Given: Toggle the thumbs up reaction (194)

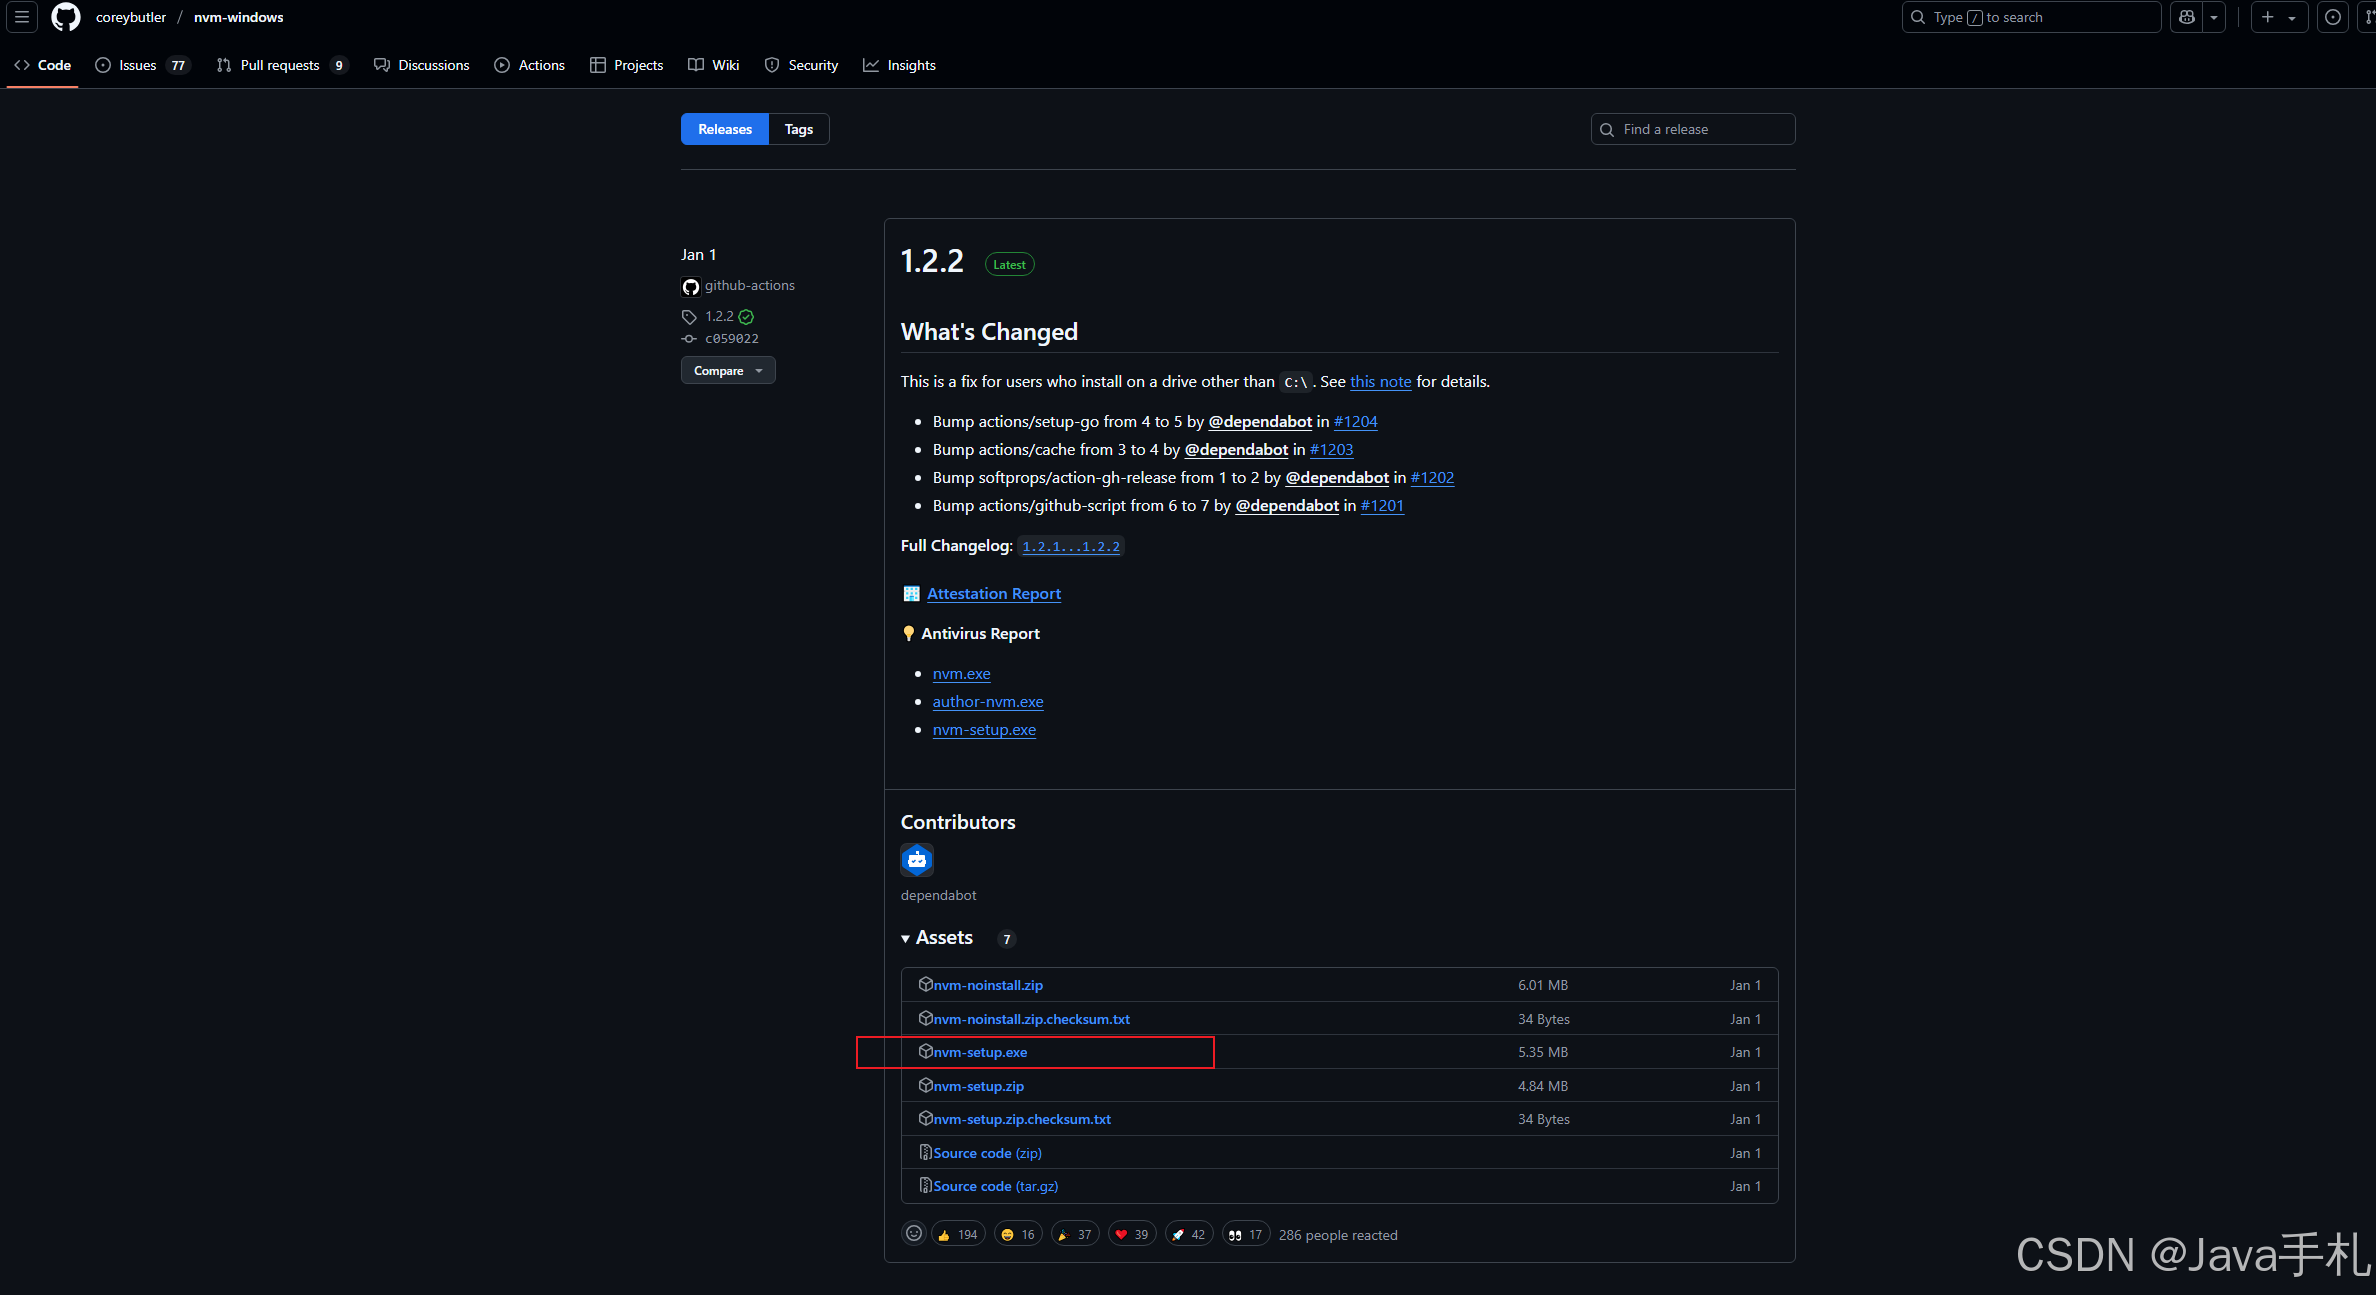Looking at the screenshot, I should click(957, 1234).
